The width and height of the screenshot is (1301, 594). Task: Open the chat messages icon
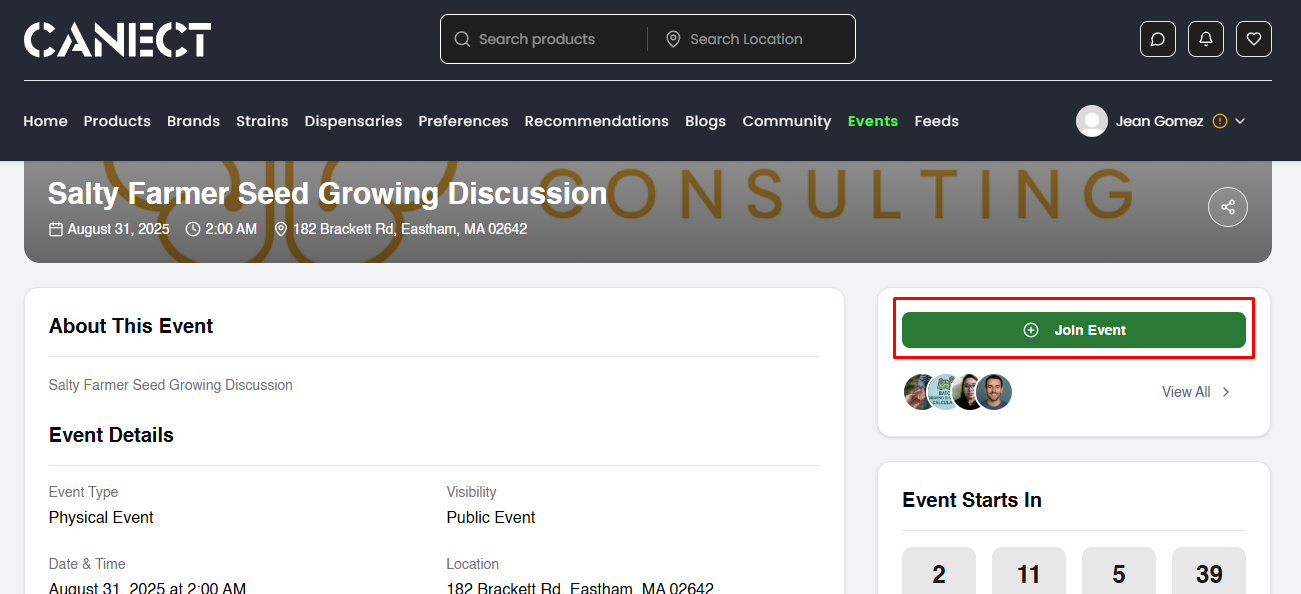pos(1157,39)
